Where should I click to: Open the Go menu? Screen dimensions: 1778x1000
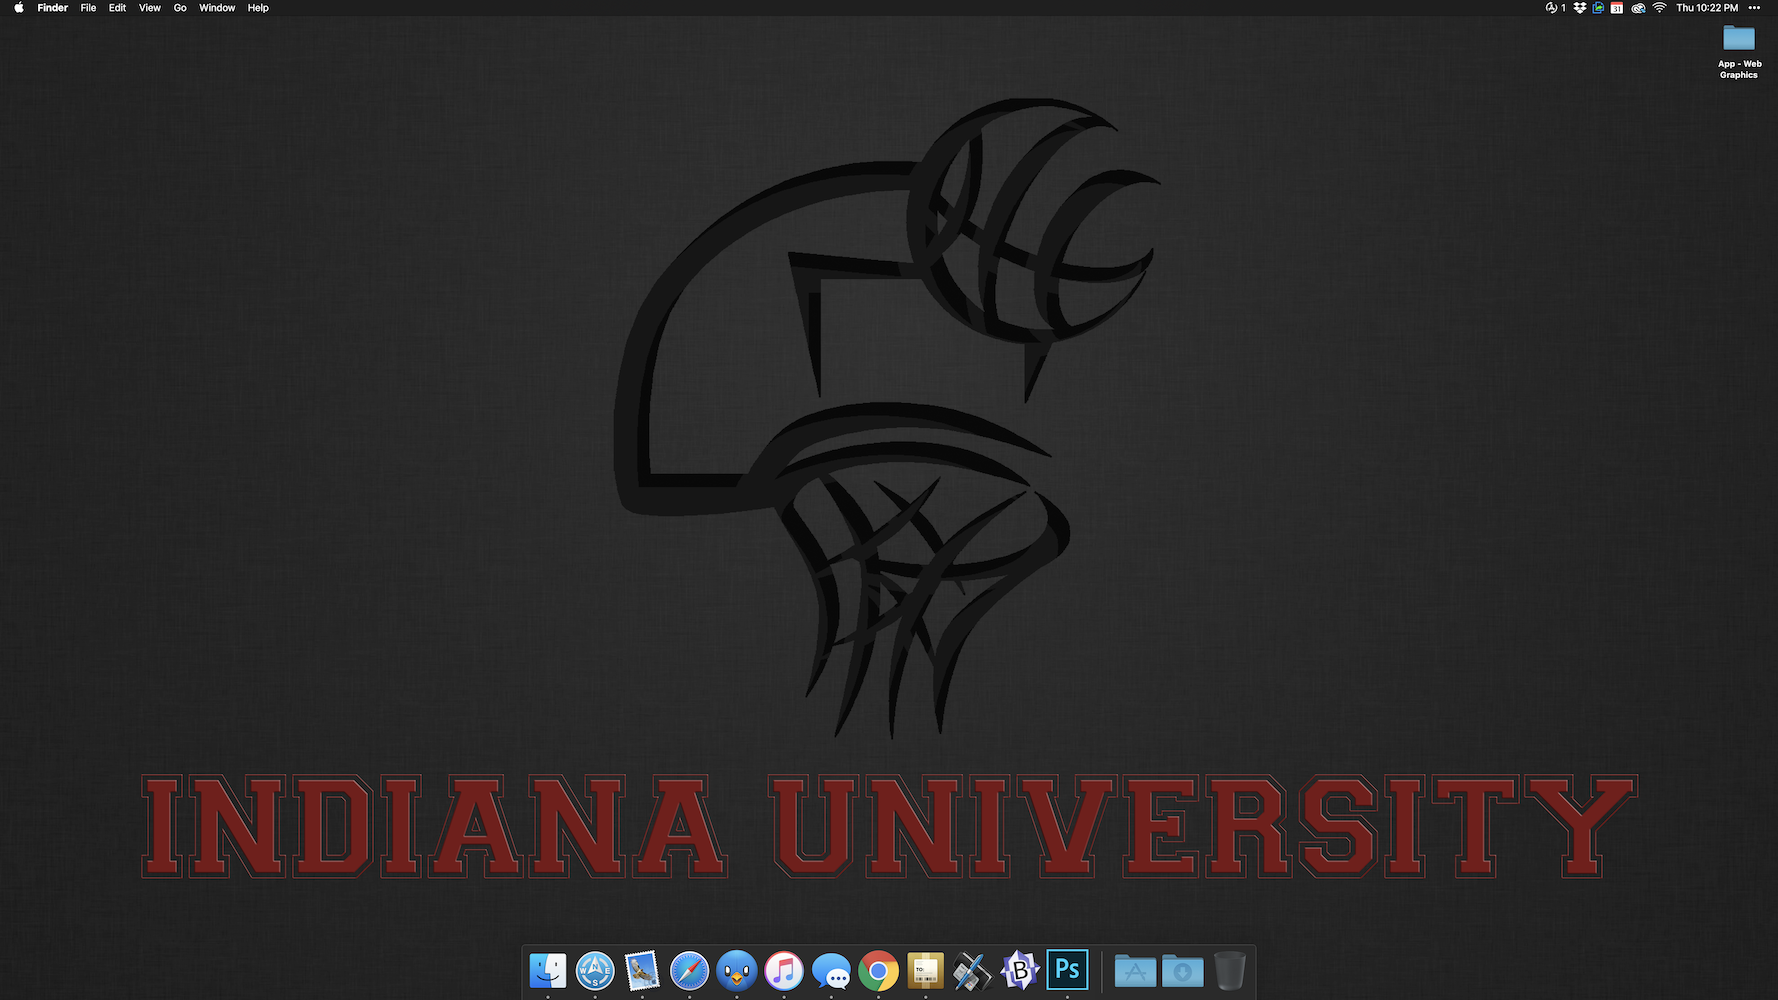(x=180, y=8)
